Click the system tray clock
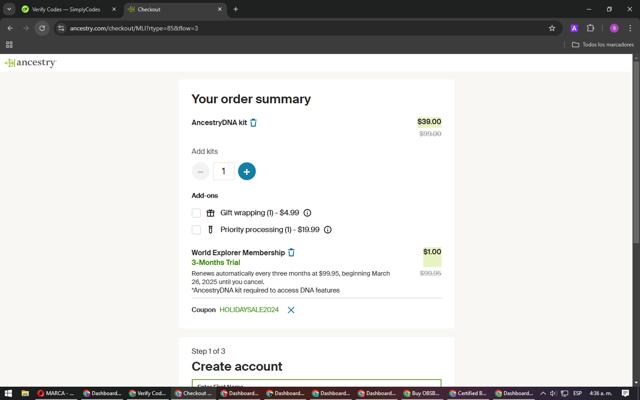The image size is (640, 400). (x=601, y=393)
